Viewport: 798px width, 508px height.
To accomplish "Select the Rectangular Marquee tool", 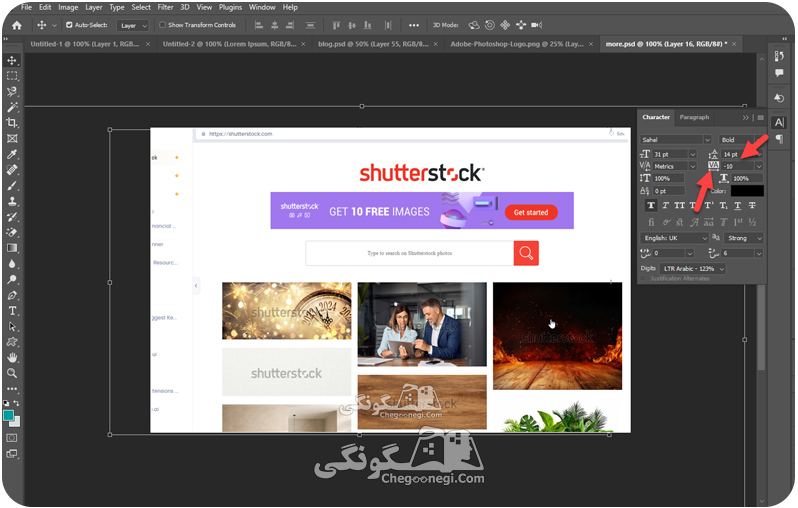I will pyautogui.click(x=12, y=76).
